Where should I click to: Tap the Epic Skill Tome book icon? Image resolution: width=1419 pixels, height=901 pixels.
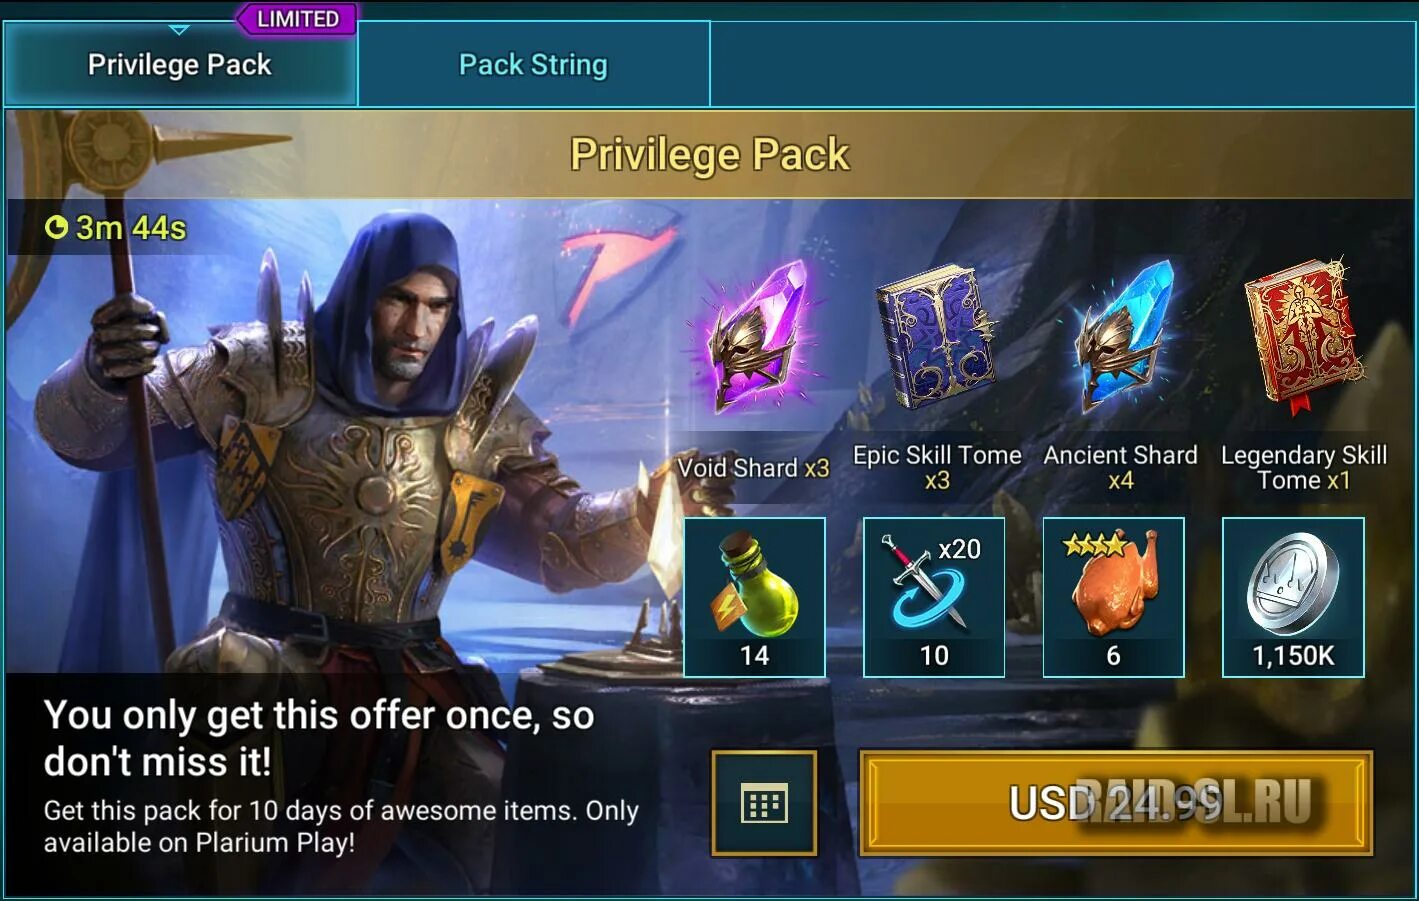point(936,337)
